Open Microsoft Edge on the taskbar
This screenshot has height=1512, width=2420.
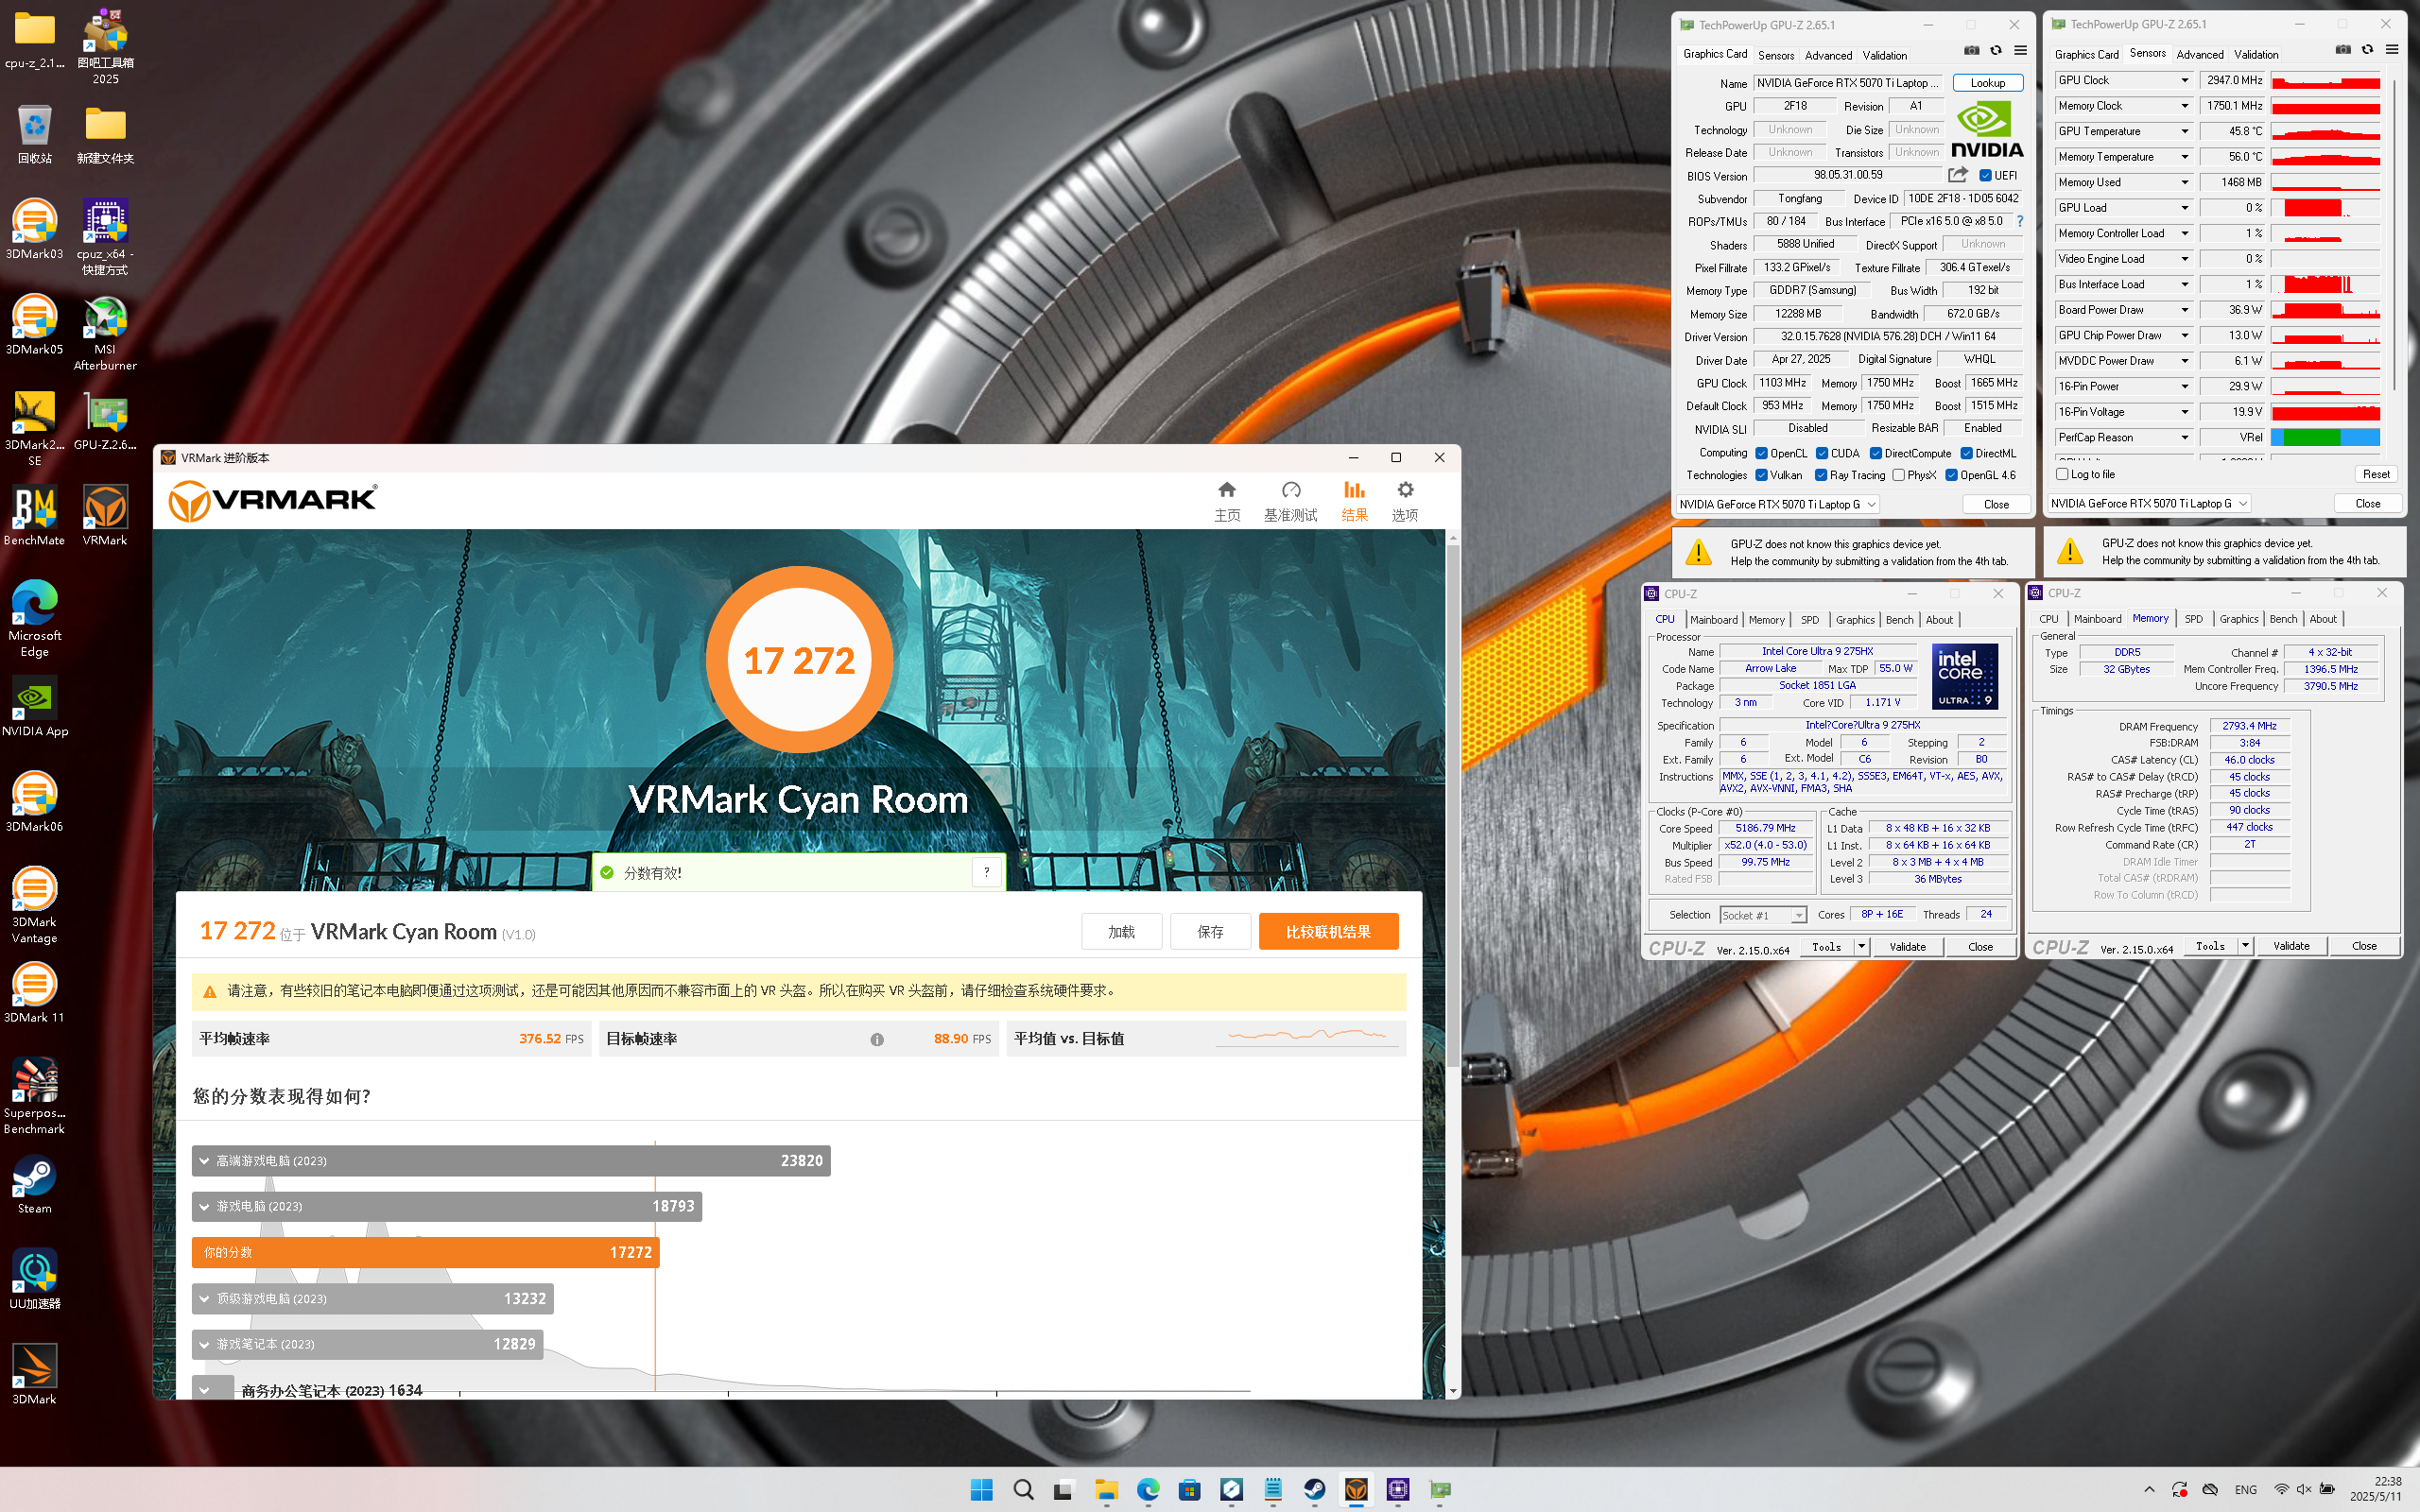pos(1148,1489)
